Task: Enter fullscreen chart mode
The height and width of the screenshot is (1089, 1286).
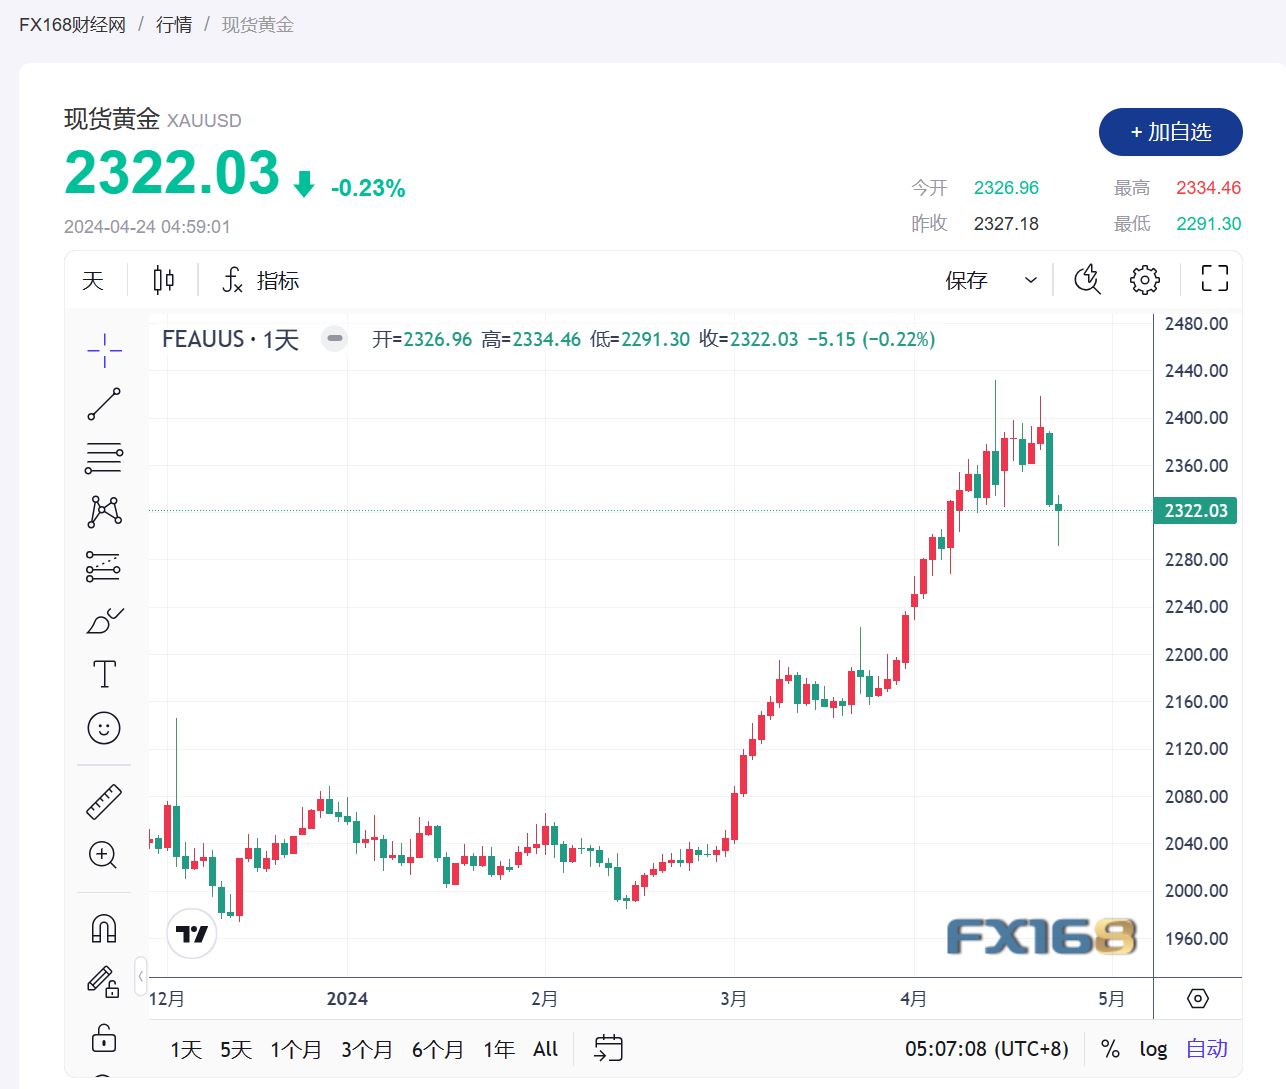Action: point(1214,279)
